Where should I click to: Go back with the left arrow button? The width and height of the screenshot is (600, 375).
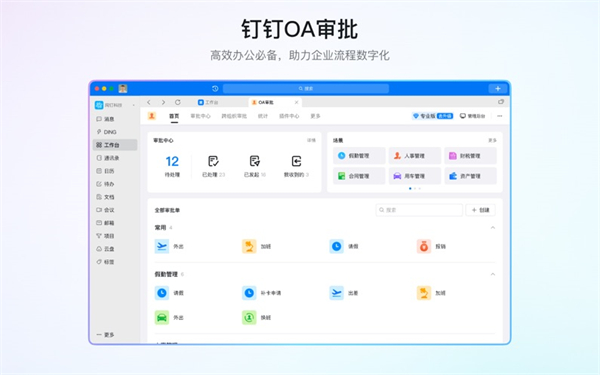click(x=149, y=102)
